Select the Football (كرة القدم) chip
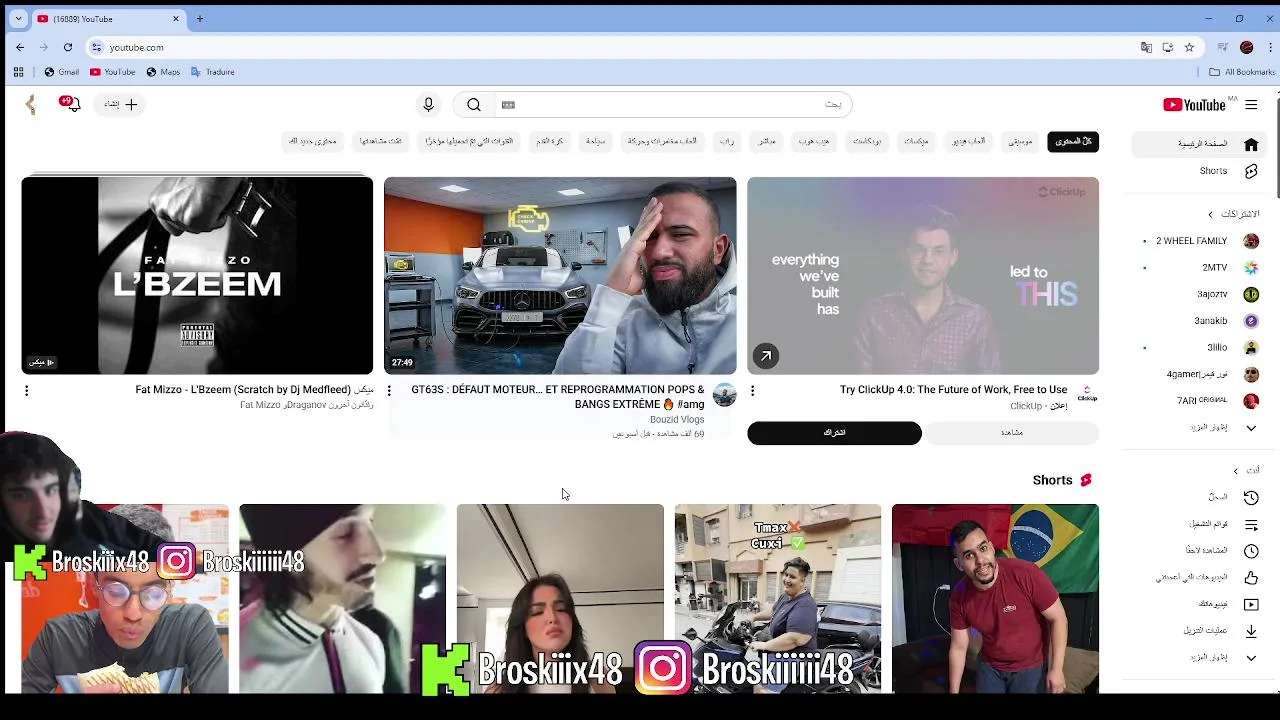This screenshot has height=720, width=1280. coord(549,142)
